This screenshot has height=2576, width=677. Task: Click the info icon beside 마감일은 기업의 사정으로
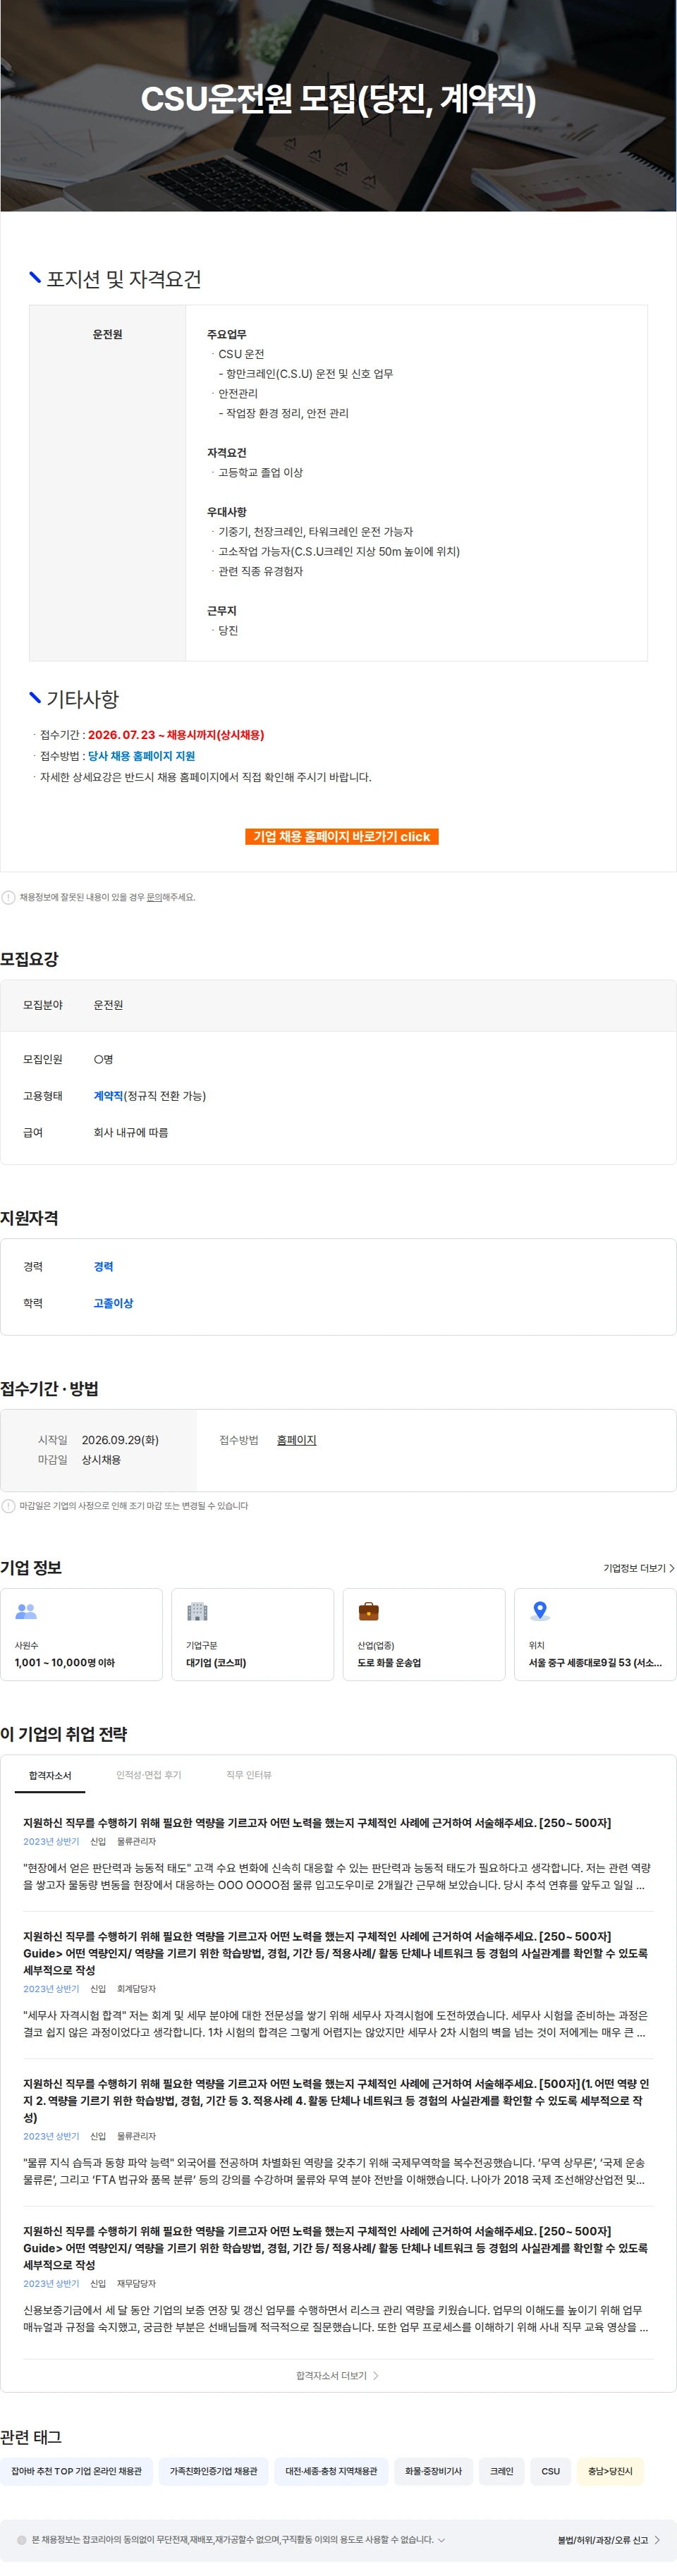(x=8, y=1506)
